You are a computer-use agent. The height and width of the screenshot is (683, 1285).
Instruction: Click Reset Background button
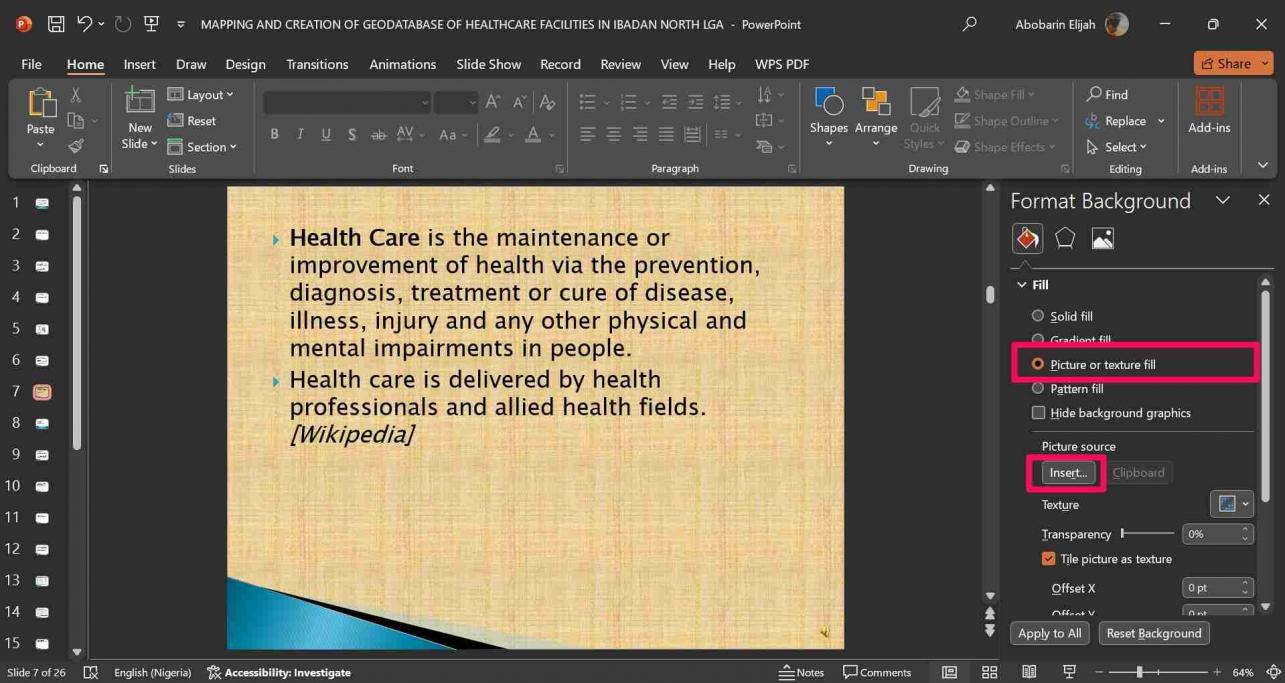click(x=1154, y=633)
